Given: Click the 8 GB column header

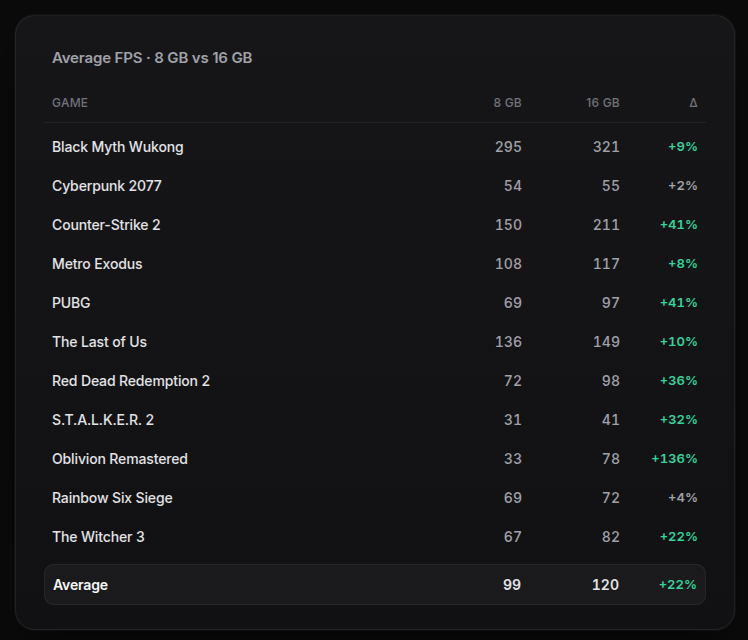Looking at the screenshot, I should point(508,103).
